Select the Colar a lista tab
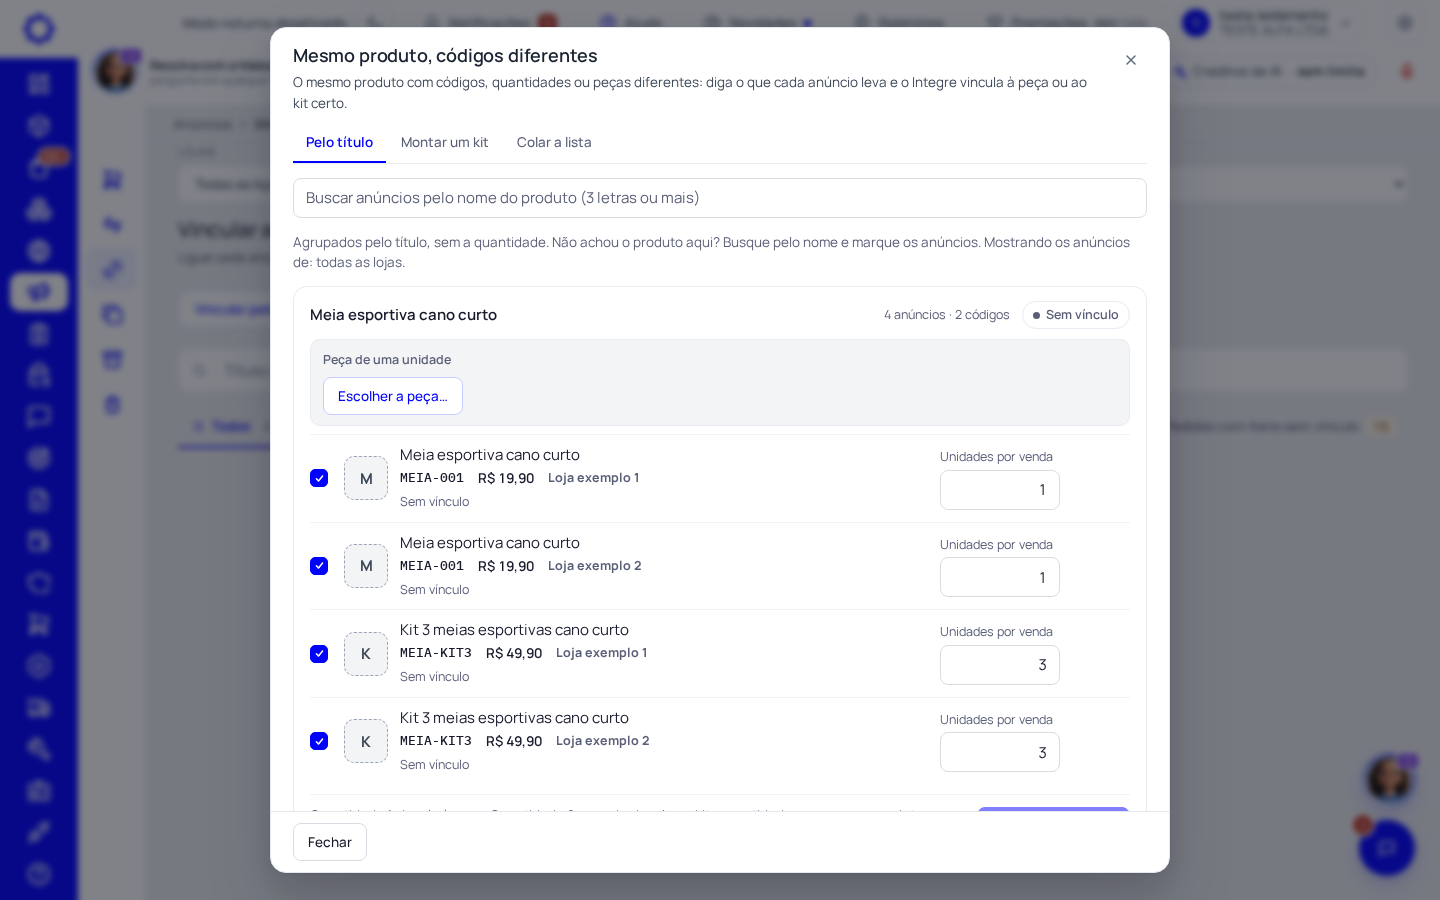 tap(554, 142)
